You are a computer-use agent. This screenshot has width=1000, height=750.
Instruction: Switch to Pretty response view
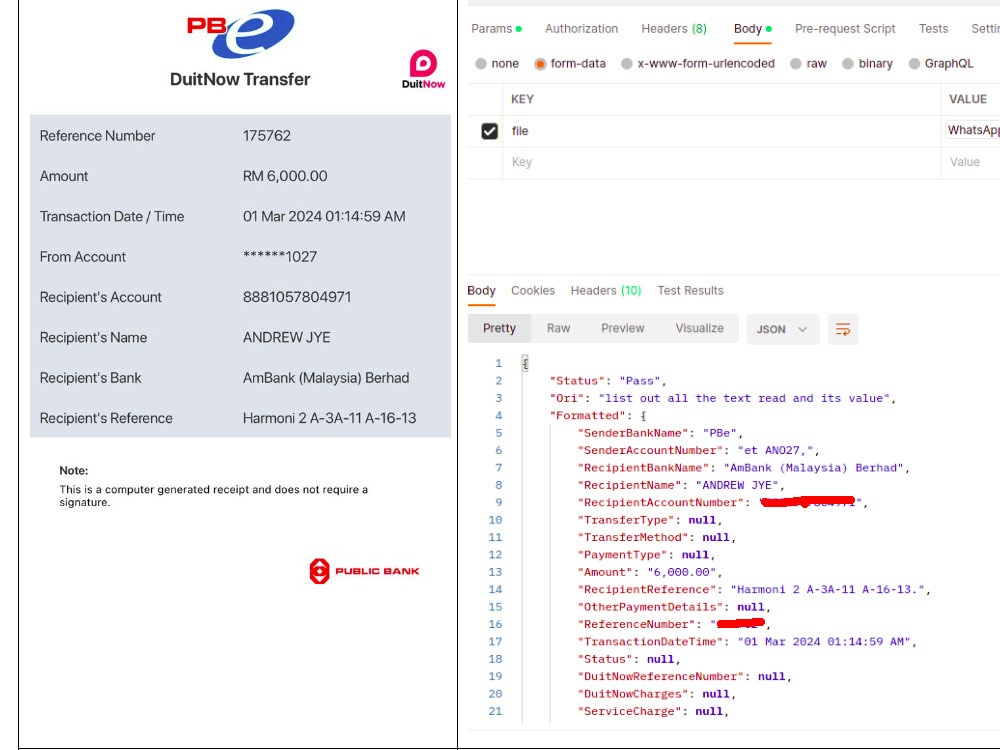click(499, 328)
